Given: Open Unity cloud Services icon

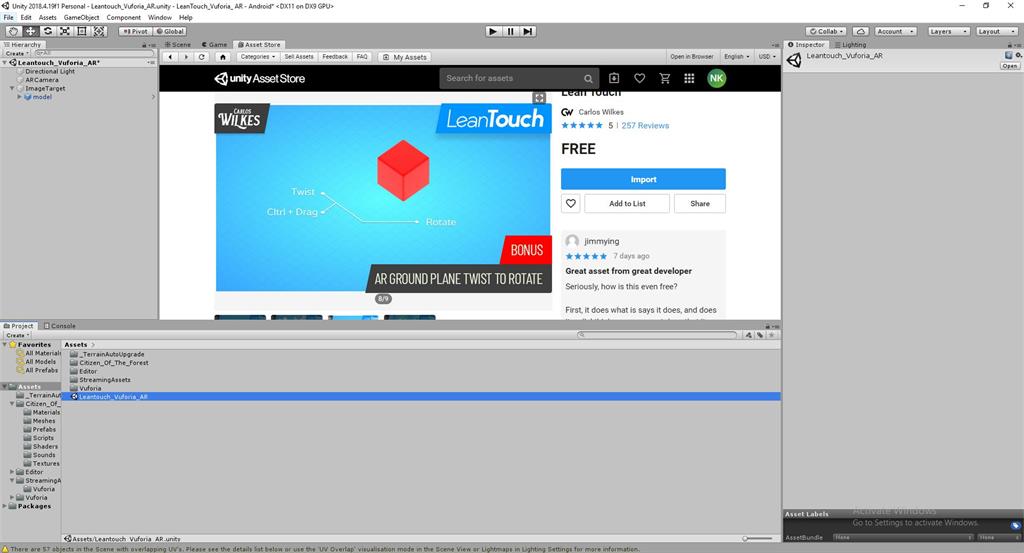Looking at the screenshot, I should pyautogui.click(x=861, y=31).
